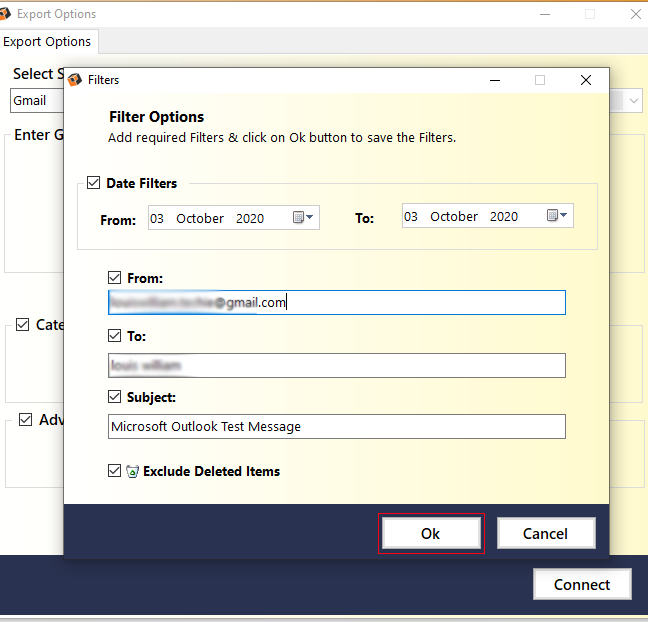648x622 pixels.
Task: Maximize the Filters dialog window
Action: pyautogui.click(x=540, y=80)
